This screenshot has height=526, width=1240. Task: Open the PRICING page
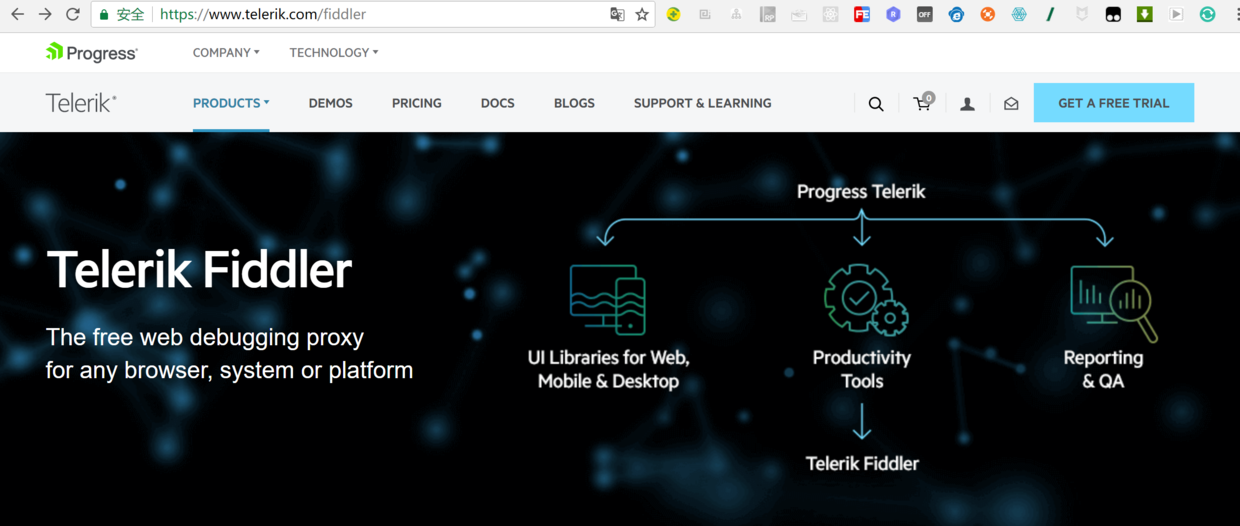click(417, 103)
